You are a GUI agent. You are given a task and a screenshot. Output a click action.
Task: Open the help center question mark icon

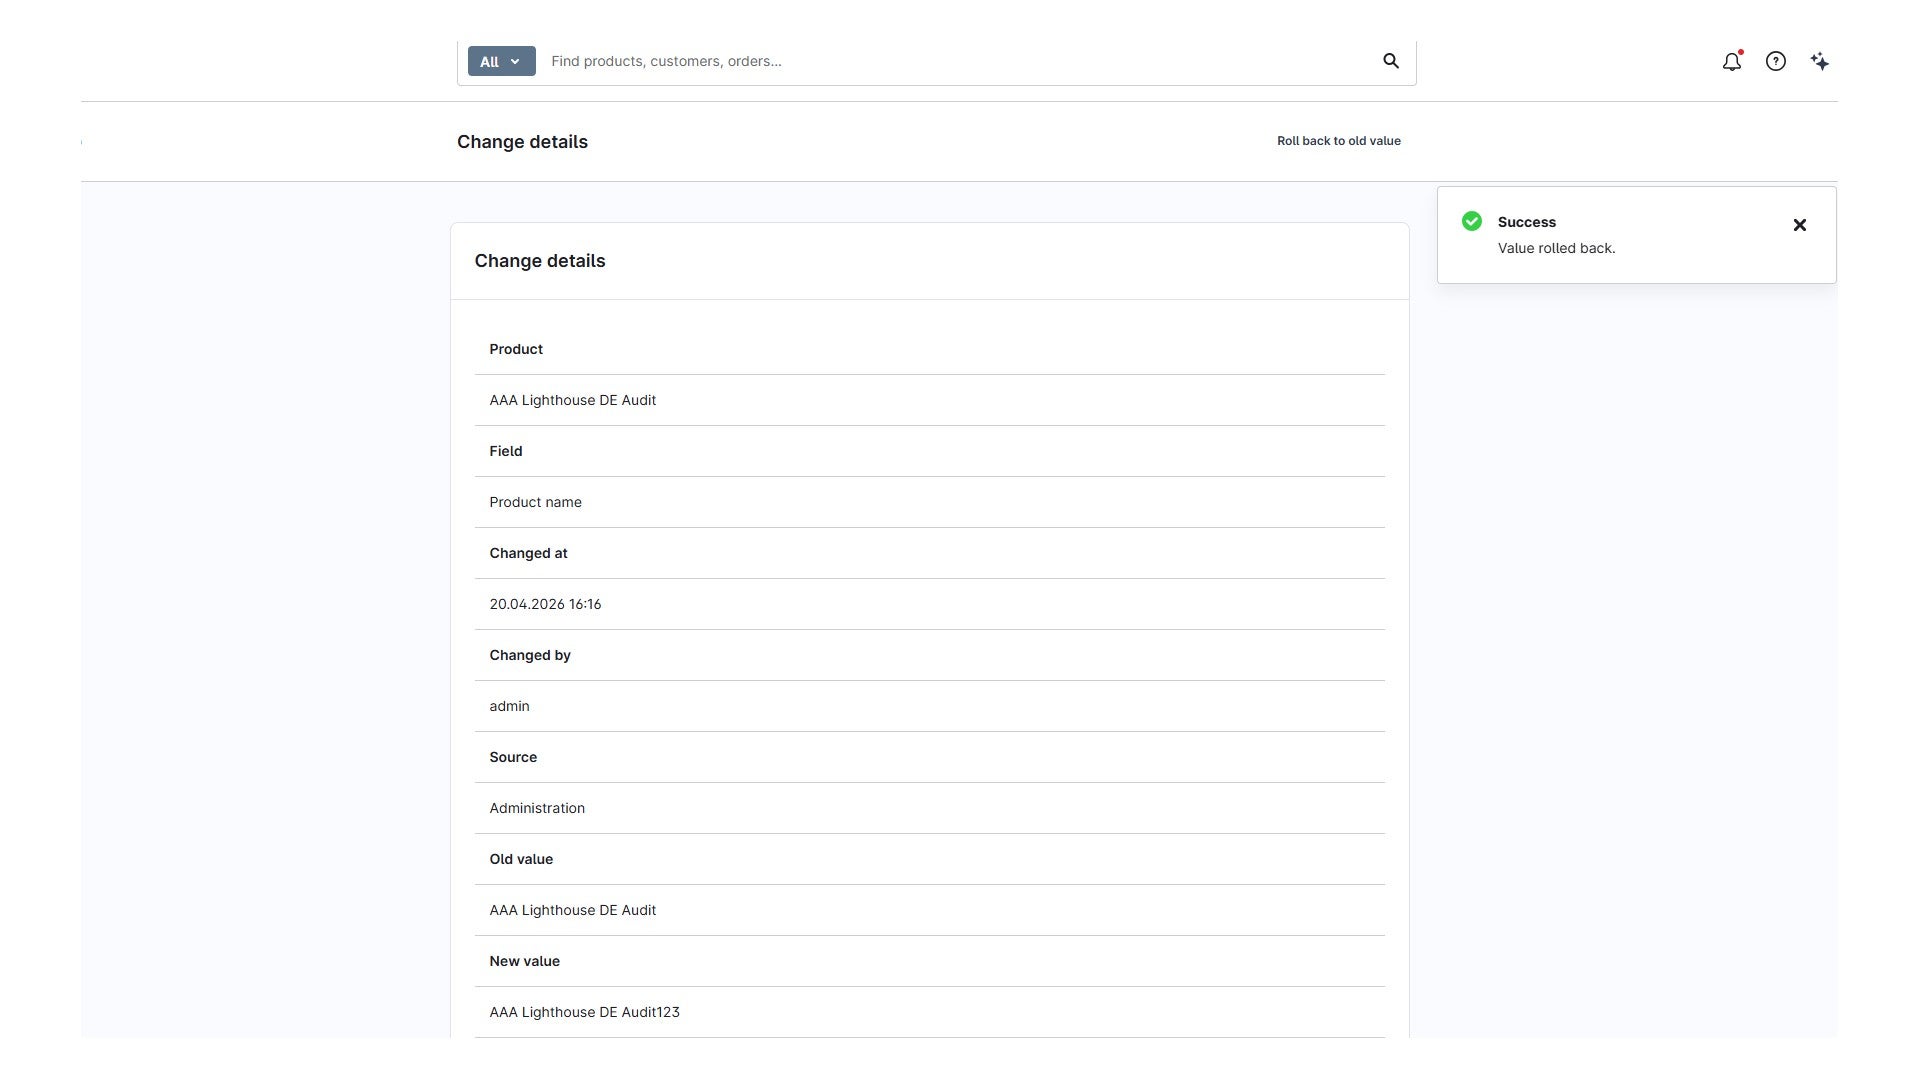point(1776,61)
